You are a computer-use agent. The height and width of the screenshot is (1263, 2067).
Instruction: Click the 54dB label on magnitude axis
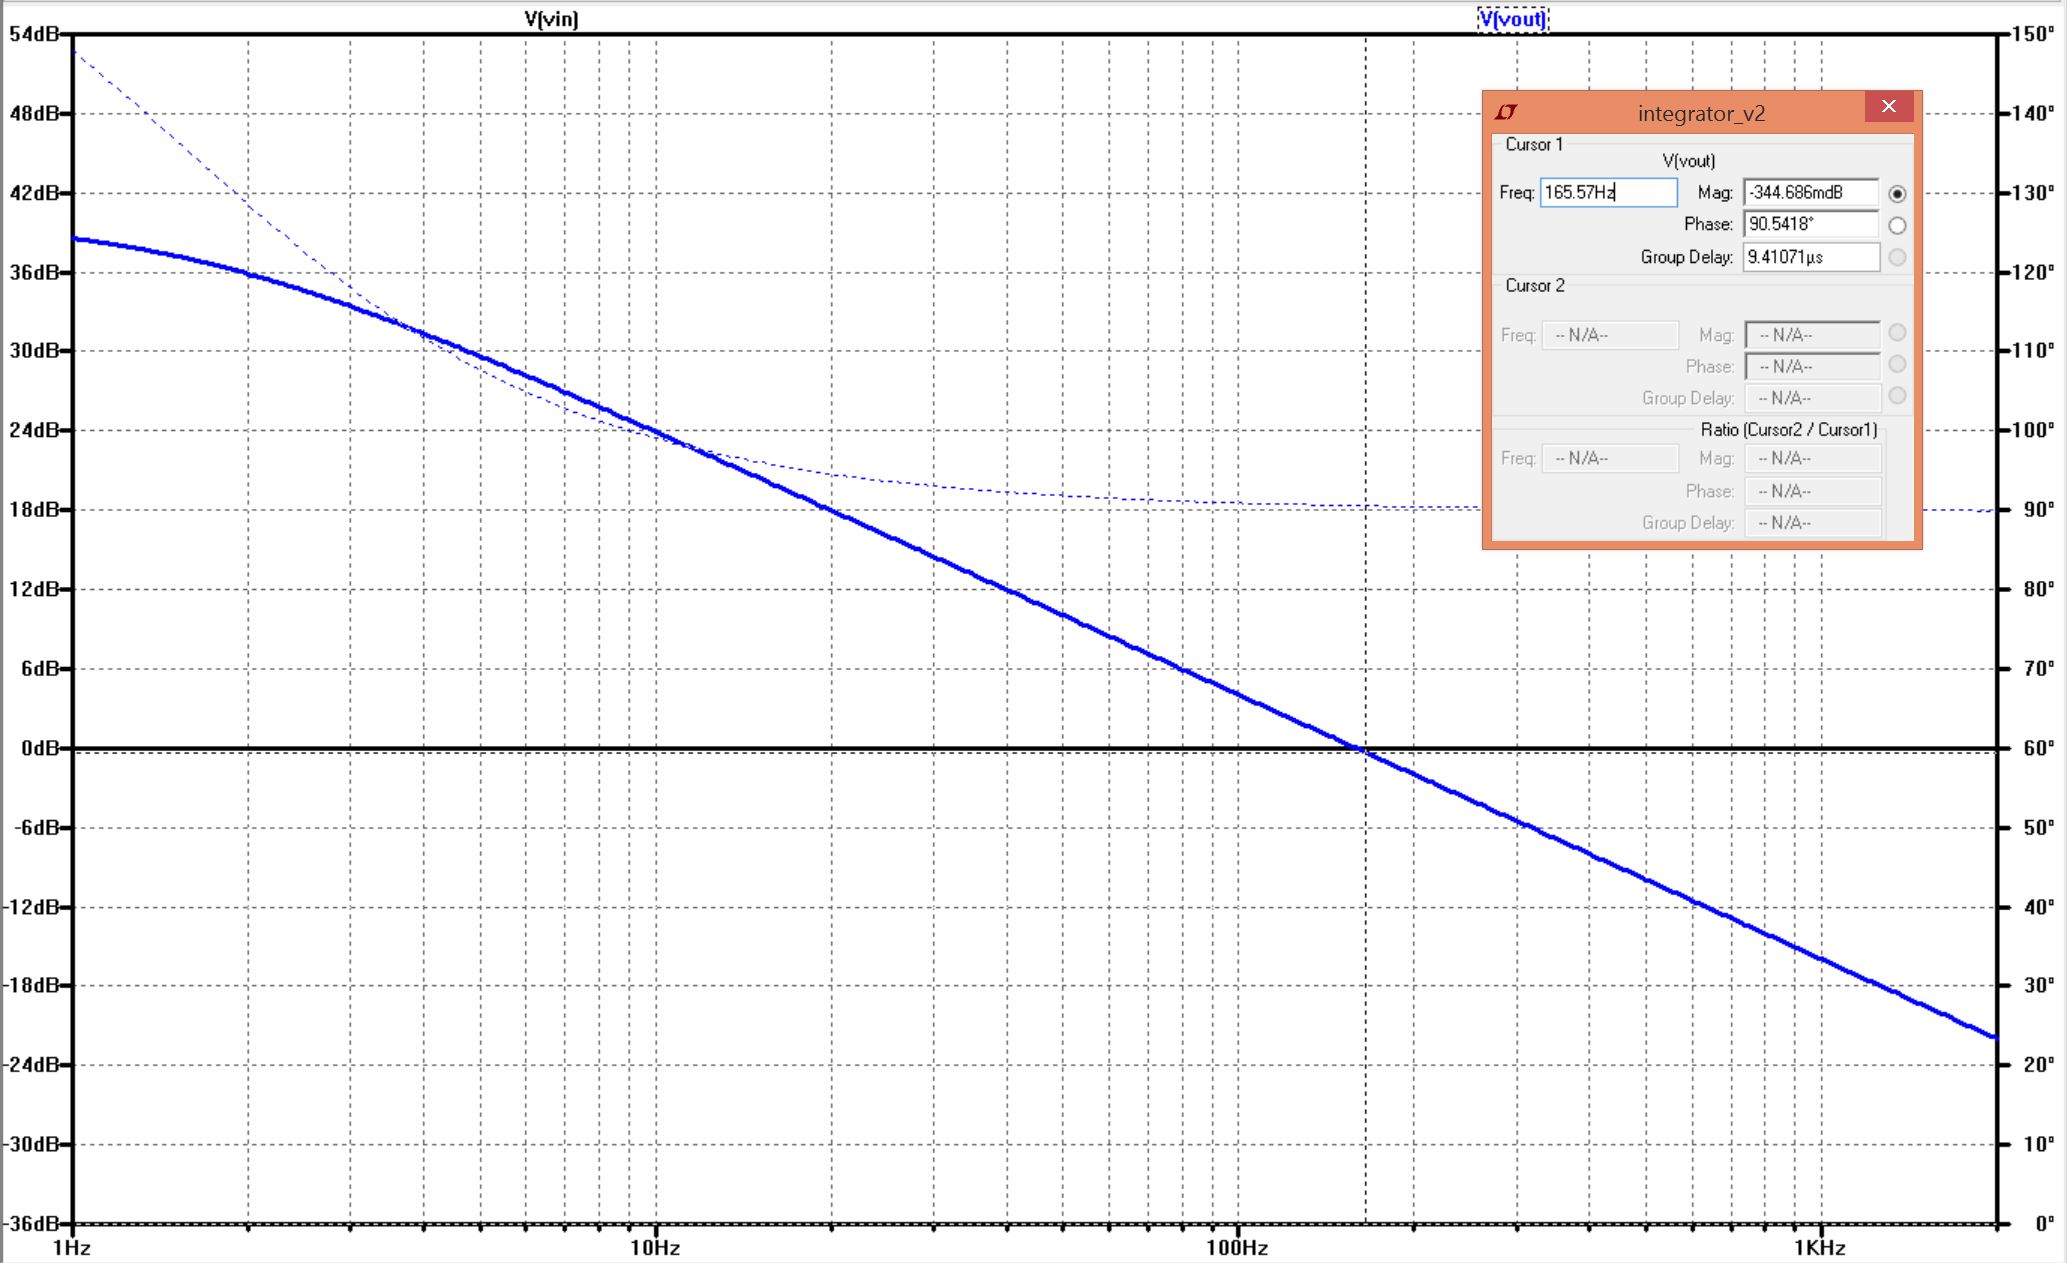point(34,34)
